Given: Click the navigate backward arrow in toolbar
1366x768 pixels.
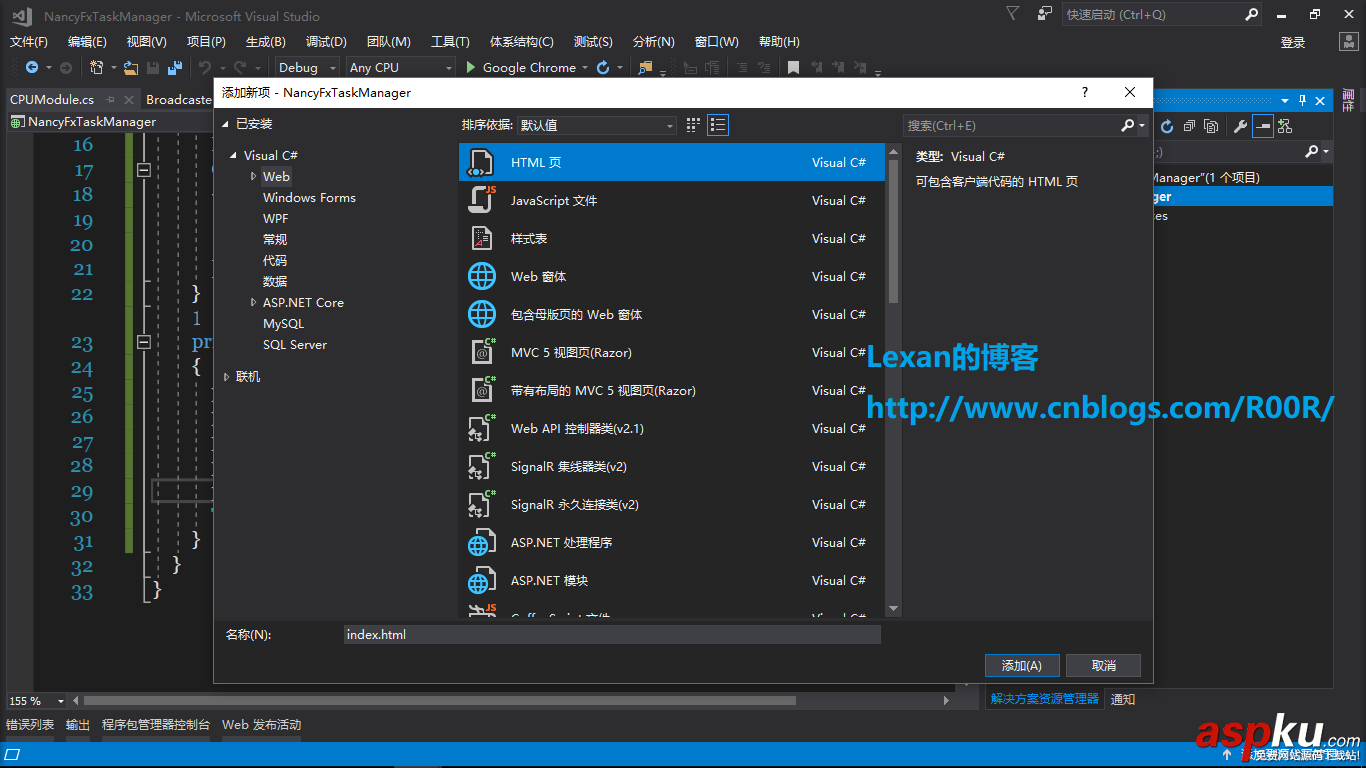Looking at the screenshot, I should 32,68.
